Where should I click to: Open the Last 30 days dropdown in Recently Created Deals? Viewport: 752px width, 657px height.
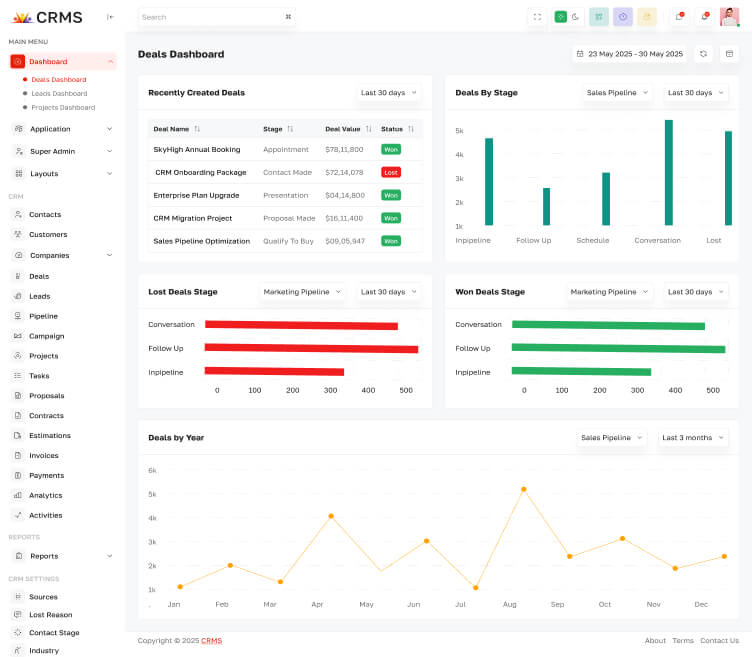(x=388, y=93)
